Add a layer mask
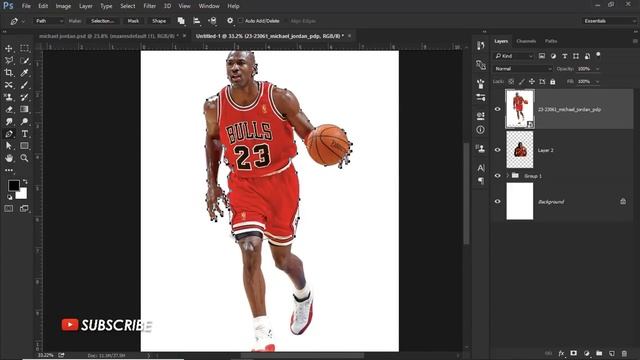The width and height of the screenshot is (640, 360). click(x=573, y=353)
